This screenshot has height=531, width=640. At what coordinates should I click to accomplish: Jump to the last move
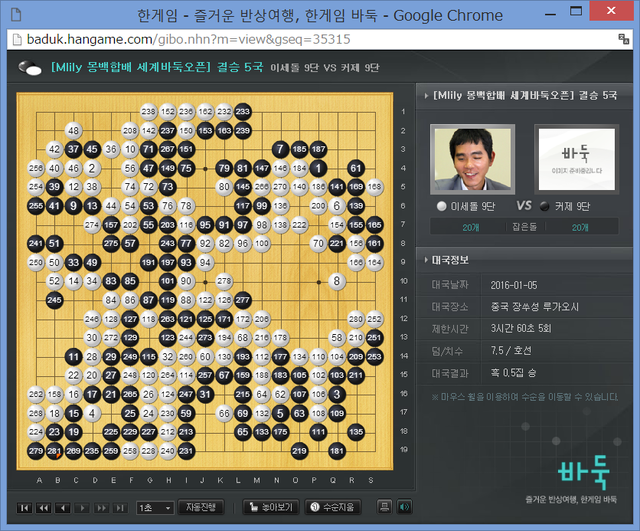coord(120,508)
